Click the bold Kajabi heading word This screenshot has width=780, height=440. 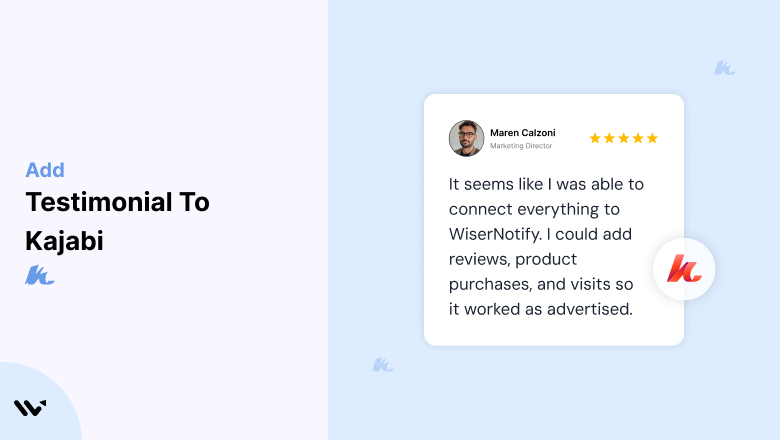[64, 241]
